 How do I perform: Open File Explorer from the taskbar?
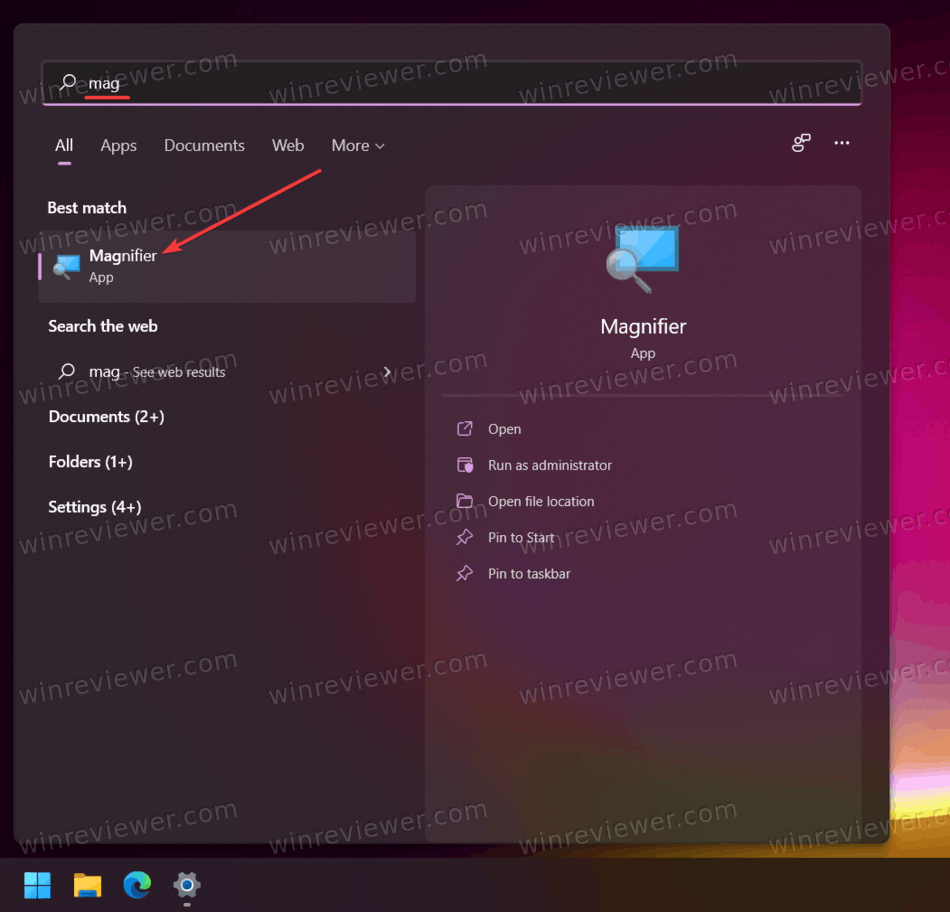tap(87, 885)
